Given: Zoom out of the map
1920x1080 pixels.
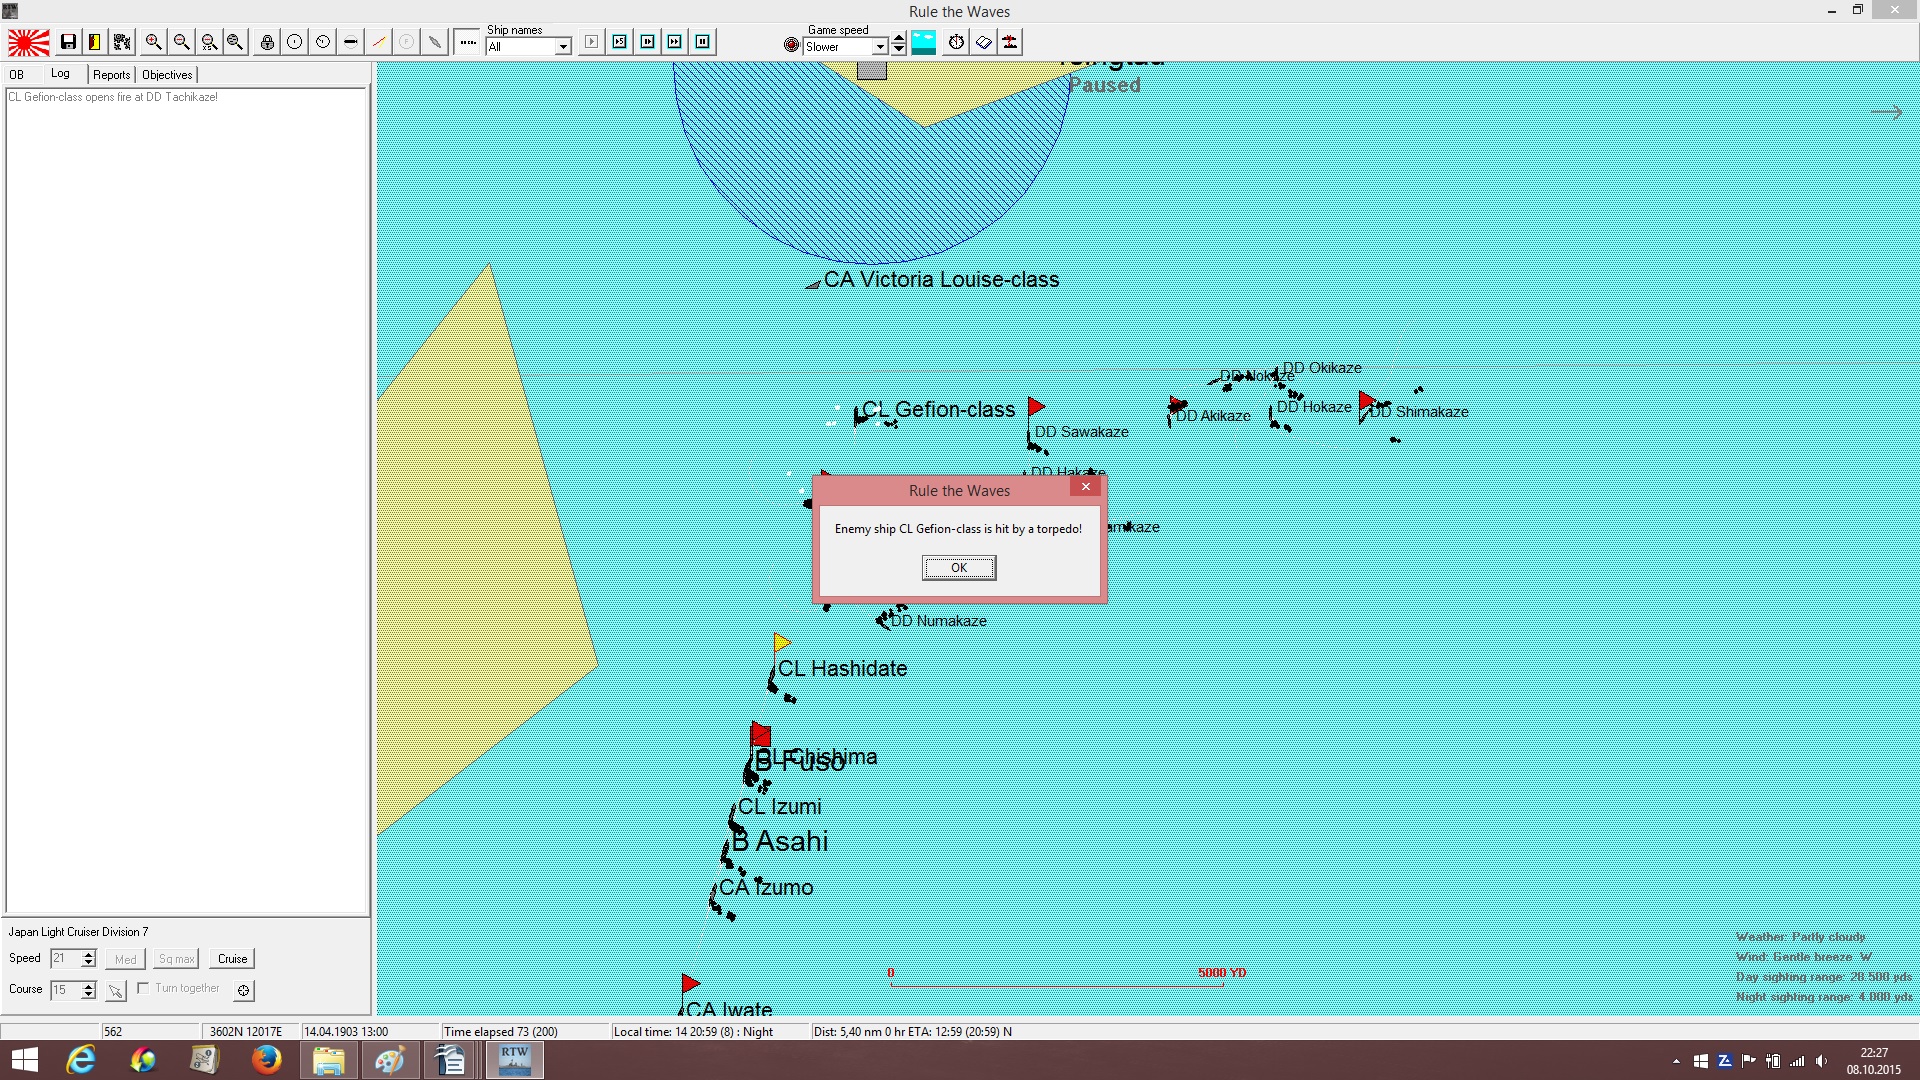Looking at the screenshot, I should (181, 42).
